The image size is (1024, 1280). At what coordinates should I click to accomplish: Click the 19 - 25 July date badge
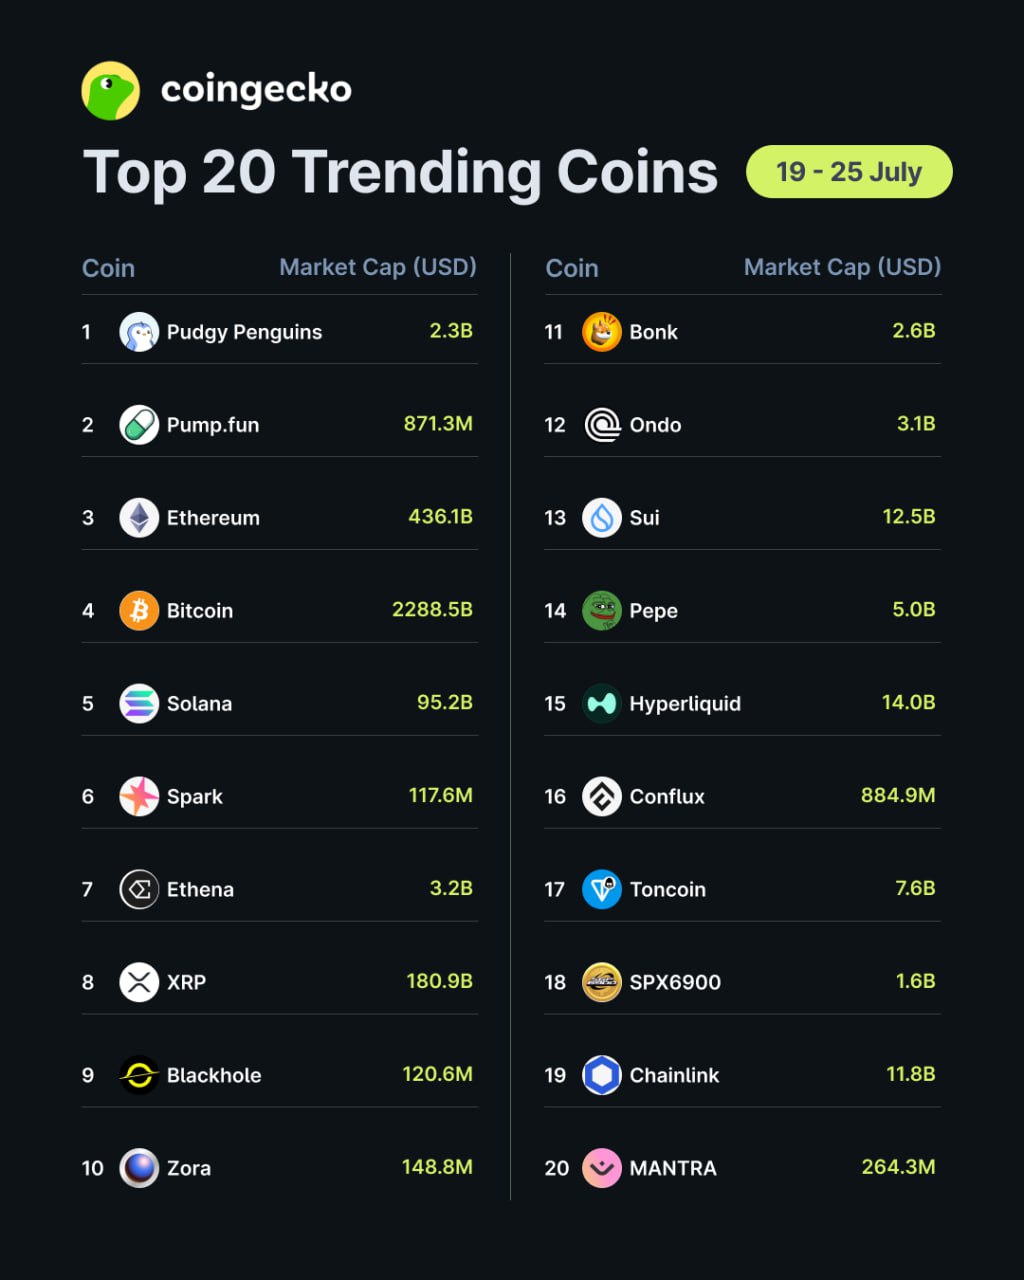coord(849,172)
